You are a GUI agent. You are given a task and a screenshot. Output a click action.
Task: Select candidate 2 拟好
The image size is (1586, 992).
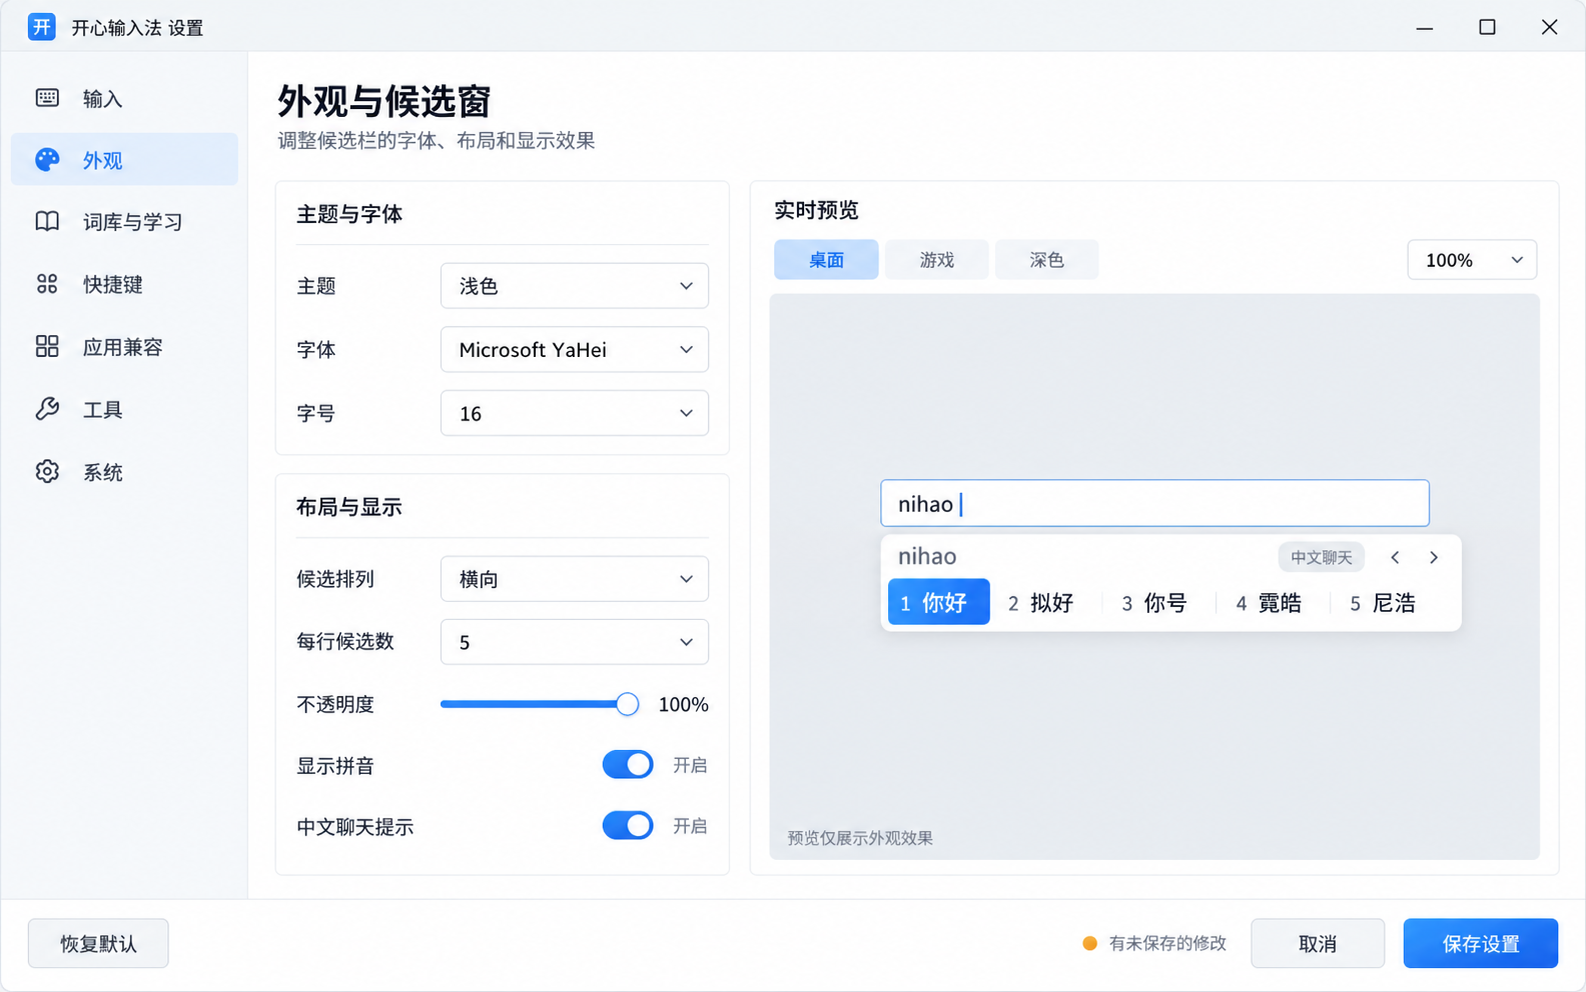click(1041, 603)
